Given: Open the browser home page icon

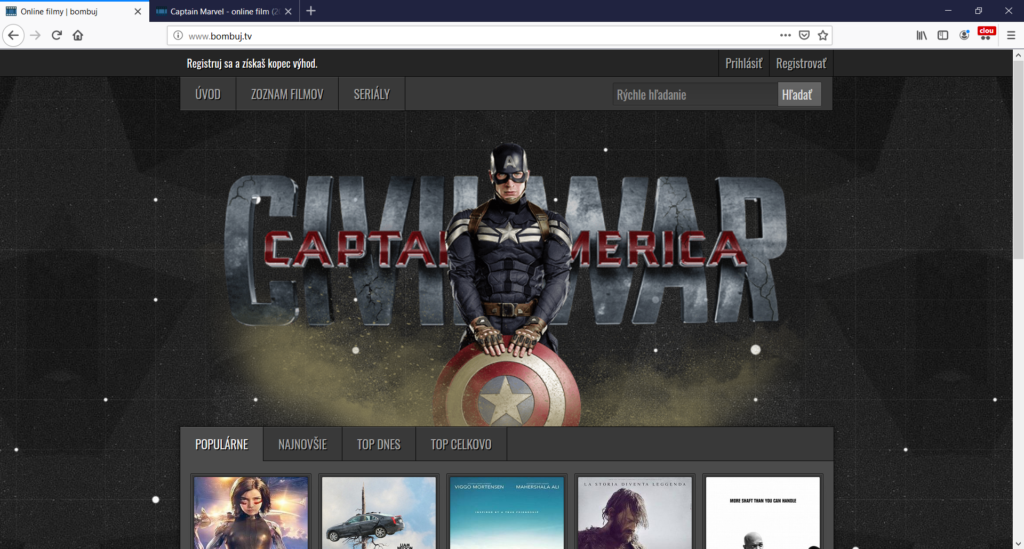Looking at the screenshot, I should [x=78, y=35].
